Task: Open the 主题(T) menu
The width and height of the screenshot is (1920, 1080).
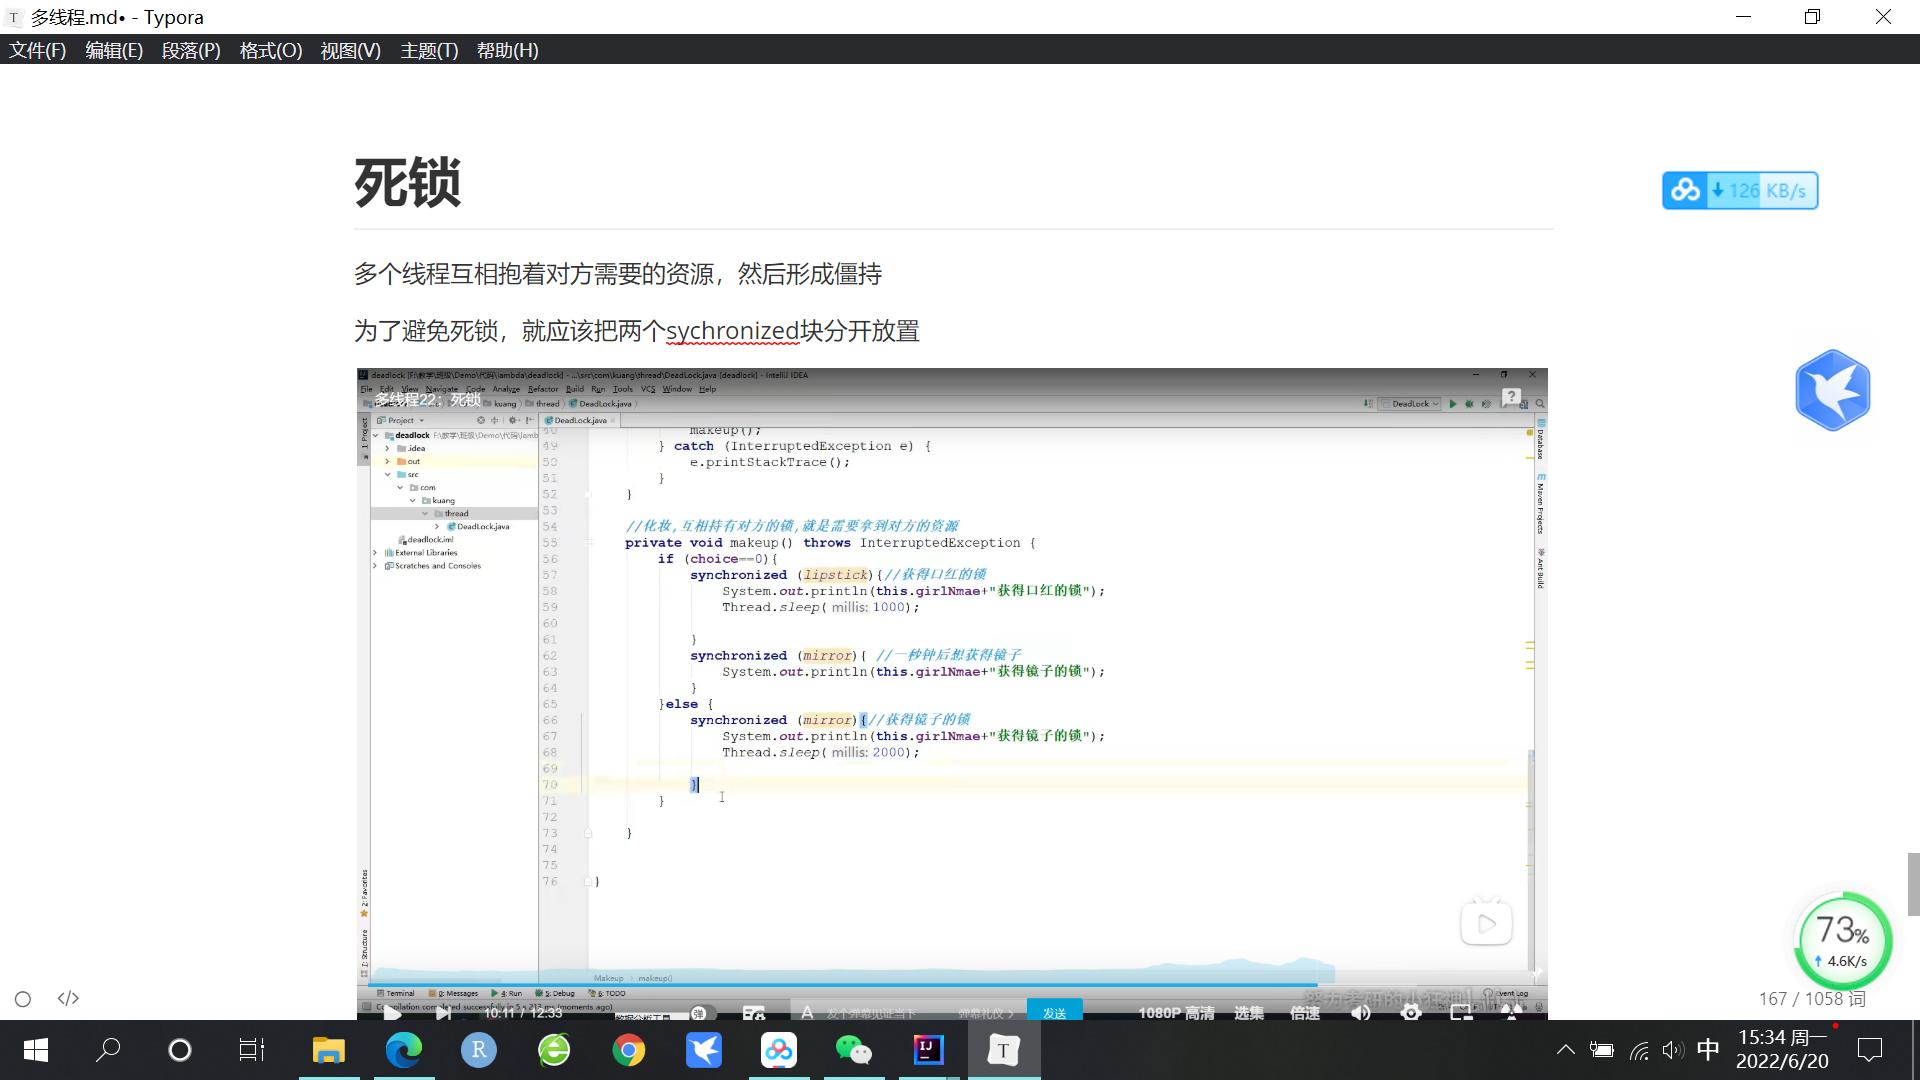Action: click(x=429, y=50)
